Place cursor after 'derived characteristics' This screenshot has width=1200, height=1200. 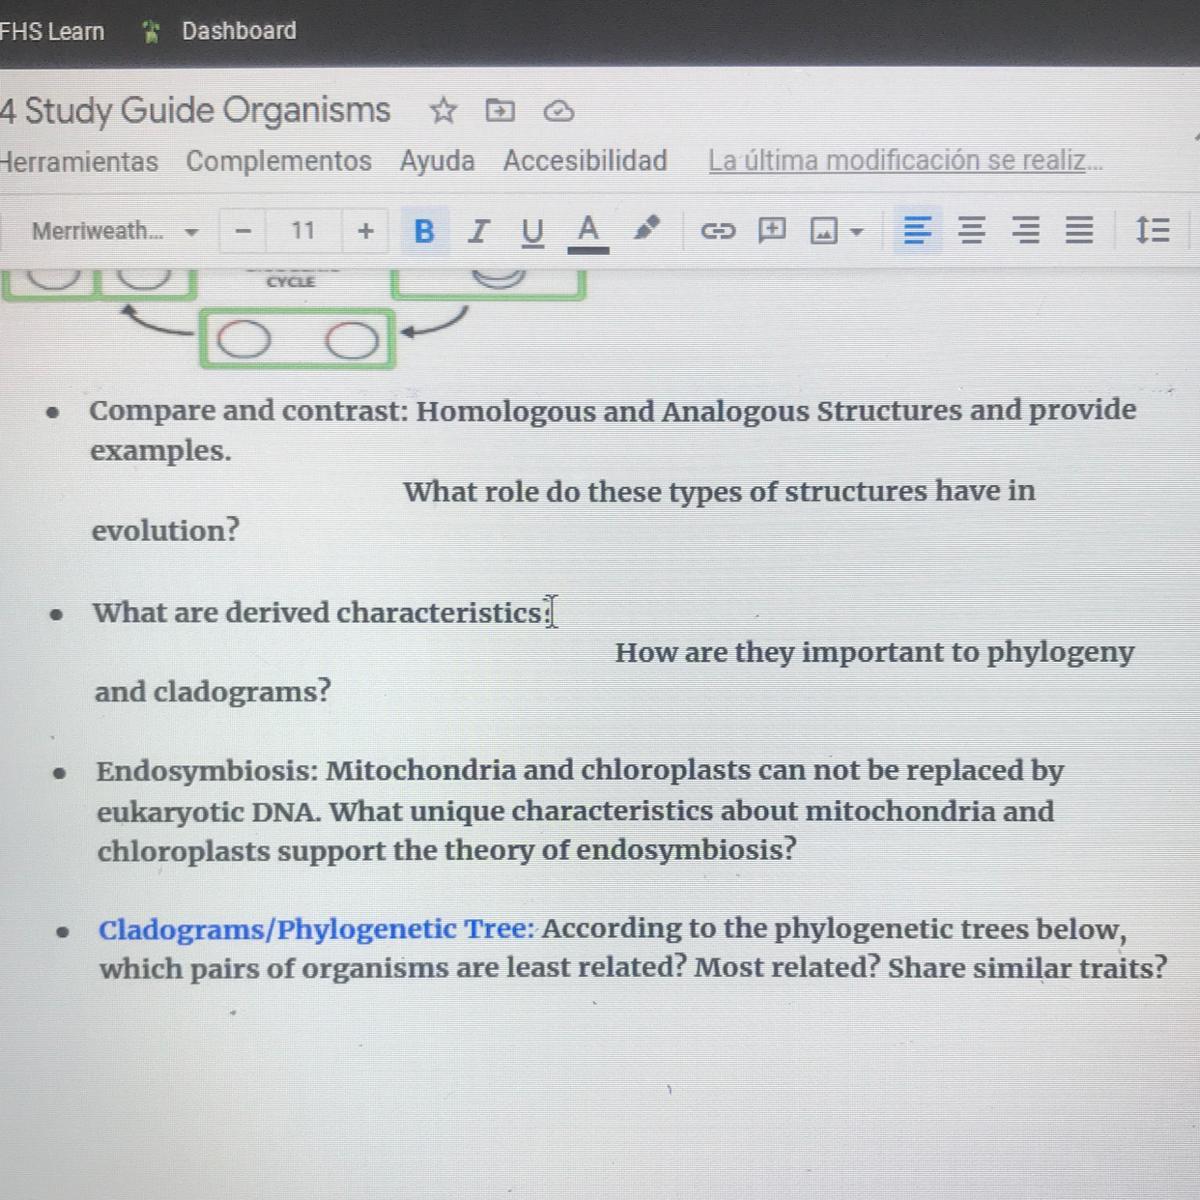[x=547, y=612]
